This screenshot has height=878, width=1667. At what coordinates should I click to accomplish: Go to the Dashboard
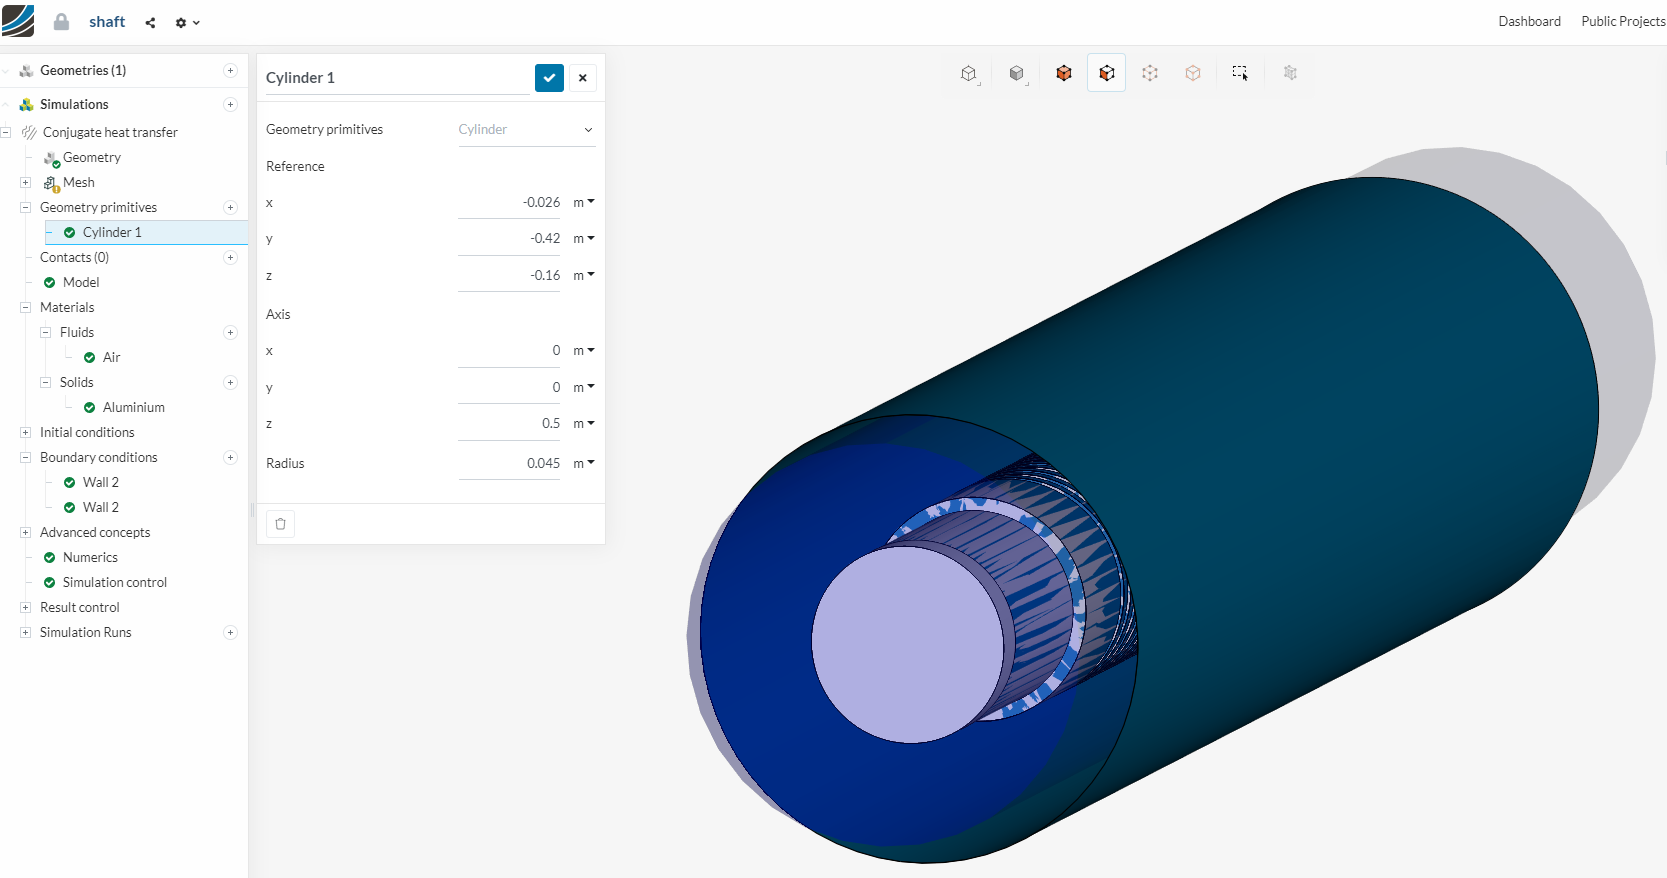tap(1529, 22)
